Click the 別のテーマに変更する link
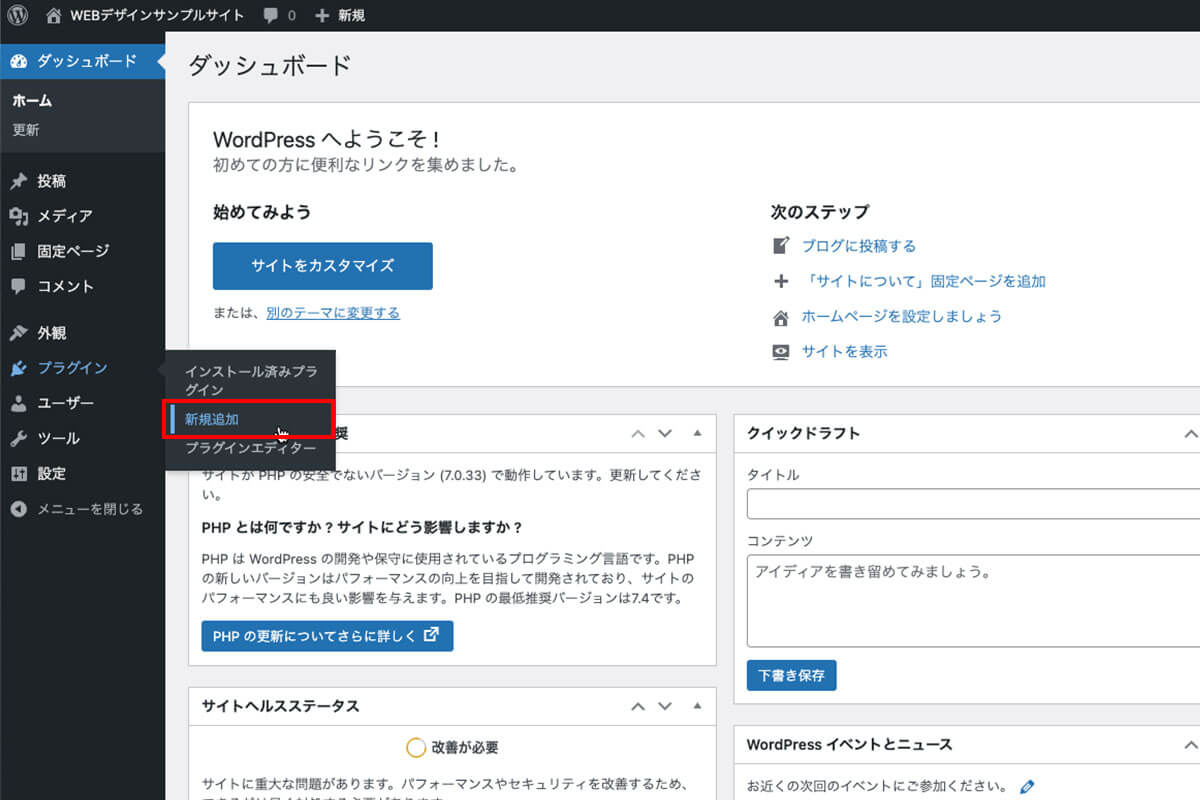The width and height of the screenshot is (1200, 800). [333, 313]
